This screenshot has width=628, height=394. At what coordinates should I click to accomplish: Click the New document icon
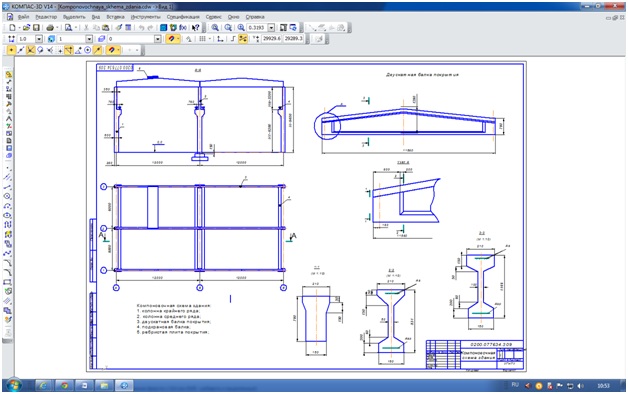(x=12, y=28)
